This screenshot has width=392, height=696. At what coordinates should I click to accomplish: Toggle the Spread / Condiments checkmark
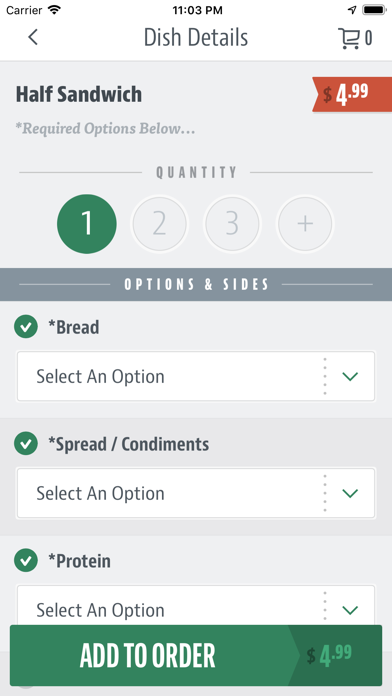26,443
